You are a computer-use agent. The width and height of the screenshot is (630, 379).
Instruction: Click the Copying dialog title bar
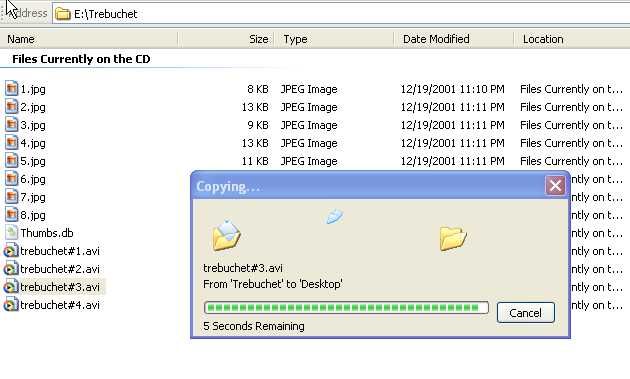[368, 186]
